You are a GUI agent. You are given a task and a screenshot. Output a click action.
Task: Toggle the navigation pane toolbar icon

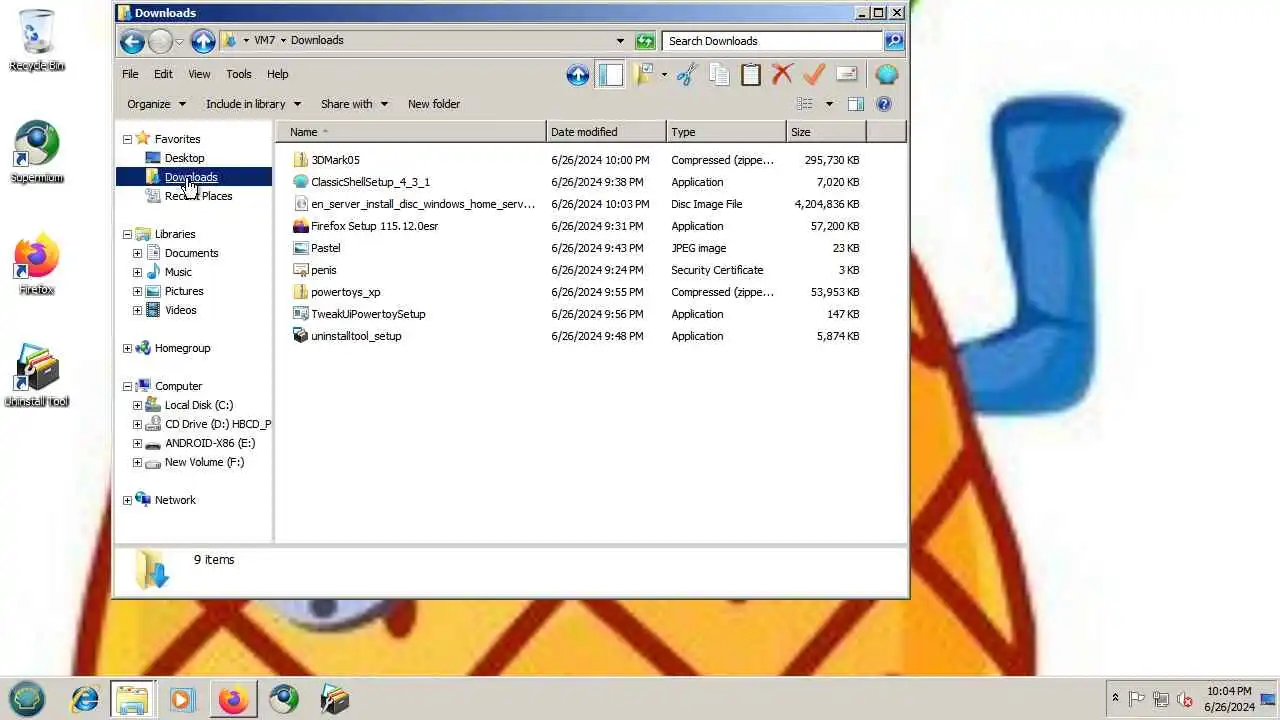(610, 75)
